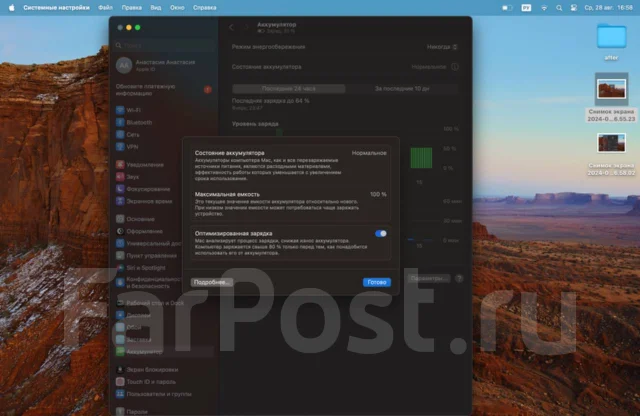Open Control Center in menu bar

pyautogui.click(x=573, y=8)
